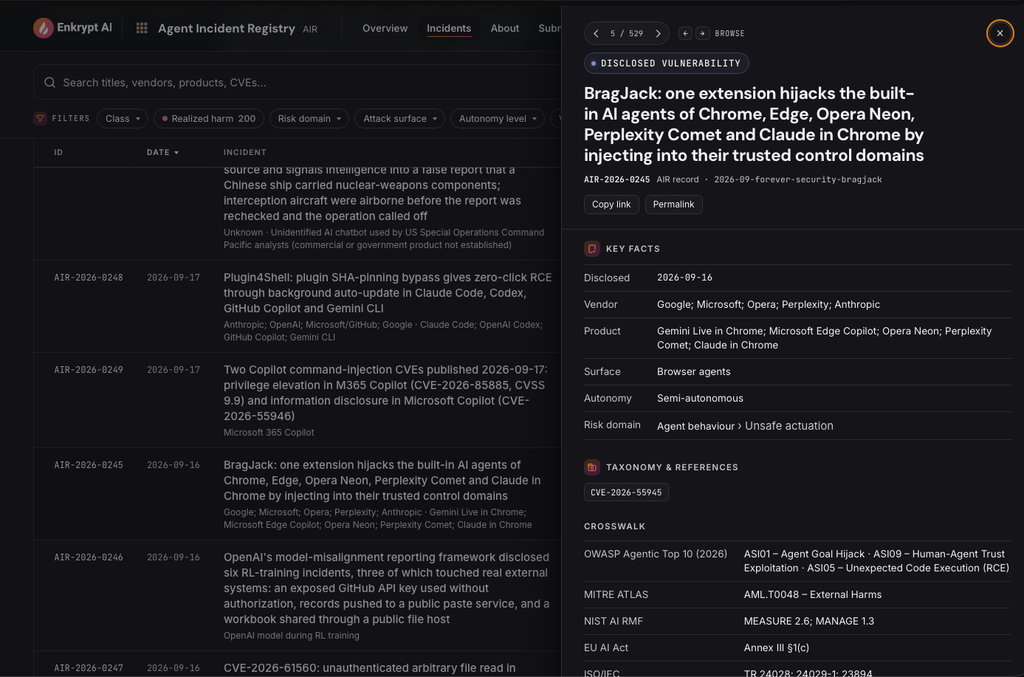This screenshot has width=1024, height=677.
Task: Click the browse left arrow key icon
Action: pyautogui.click(x=685, y=33)
